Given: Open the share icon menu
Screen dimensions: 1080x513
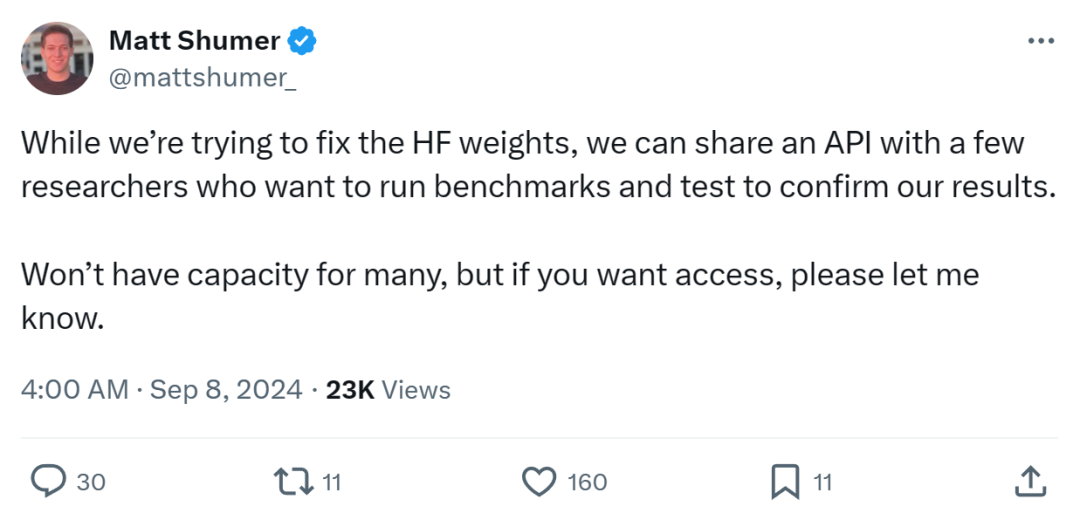Looking at the screenshot, I should tap(1028, 482).
